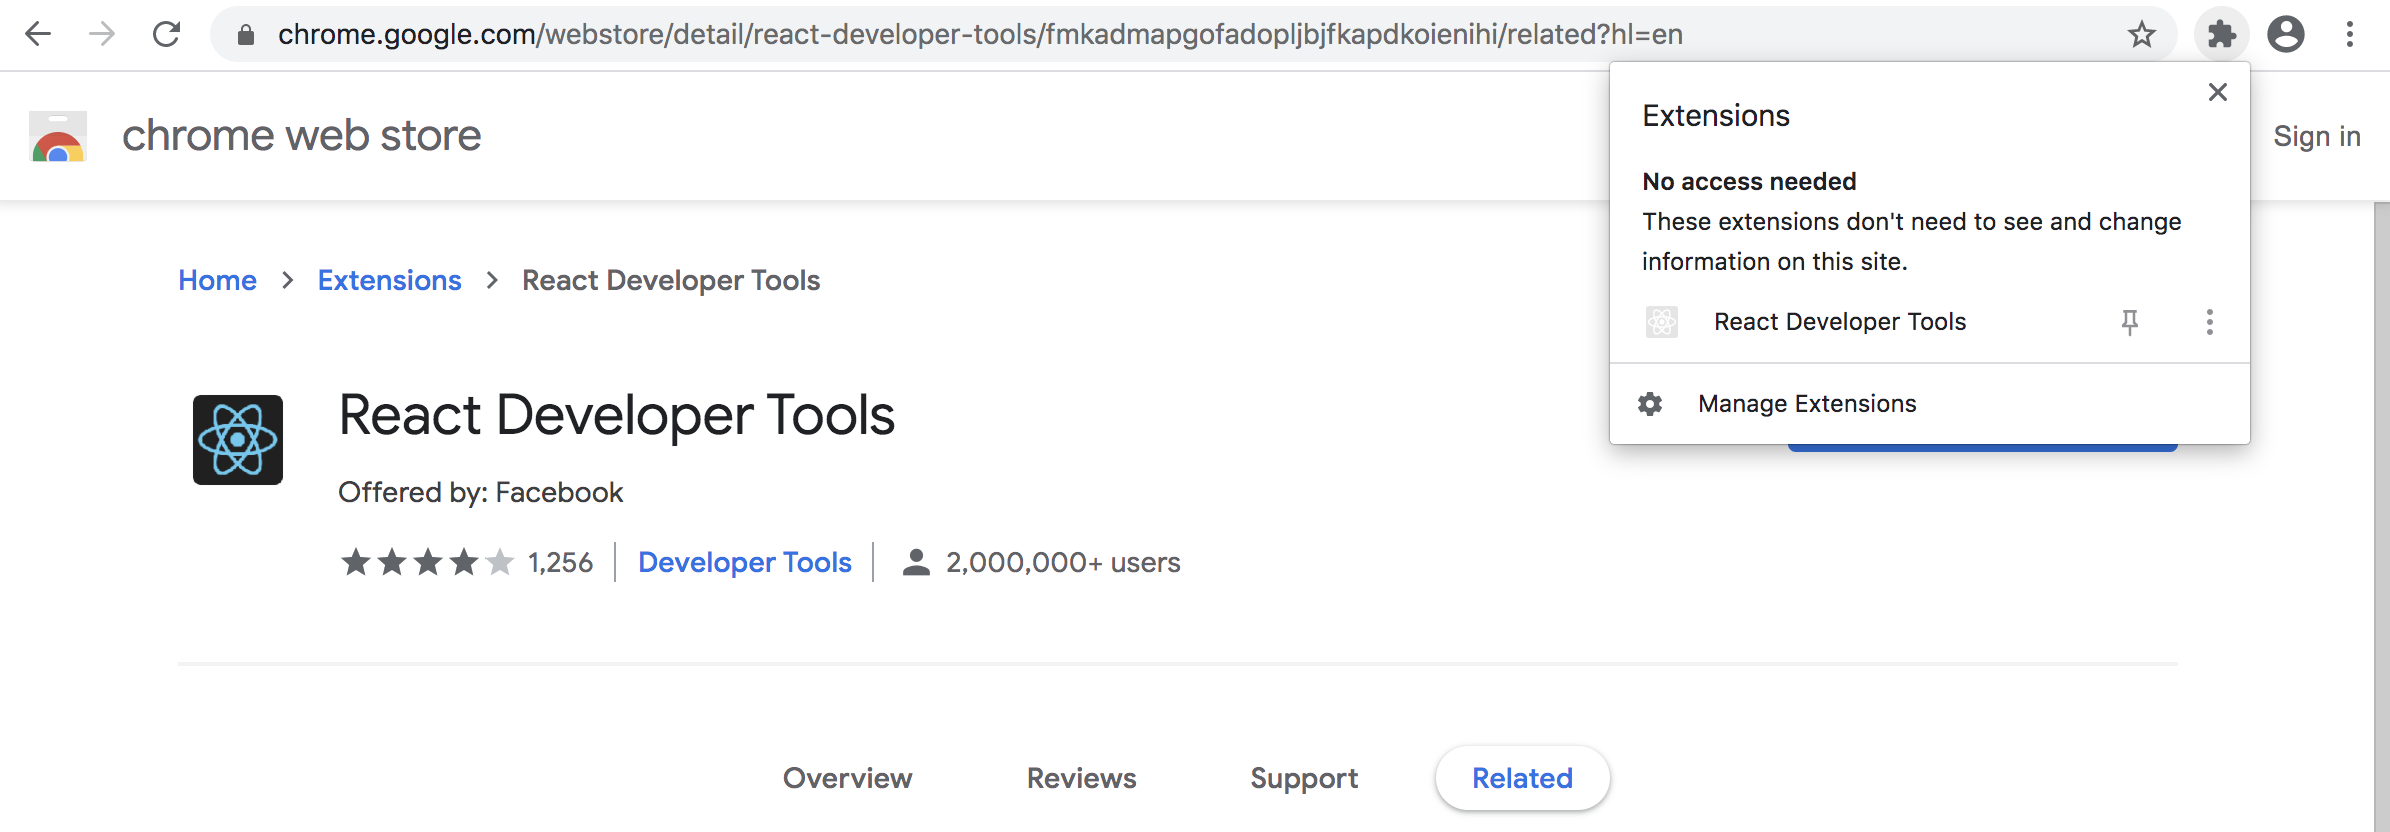Click the large React atom logo

(238, 440)
